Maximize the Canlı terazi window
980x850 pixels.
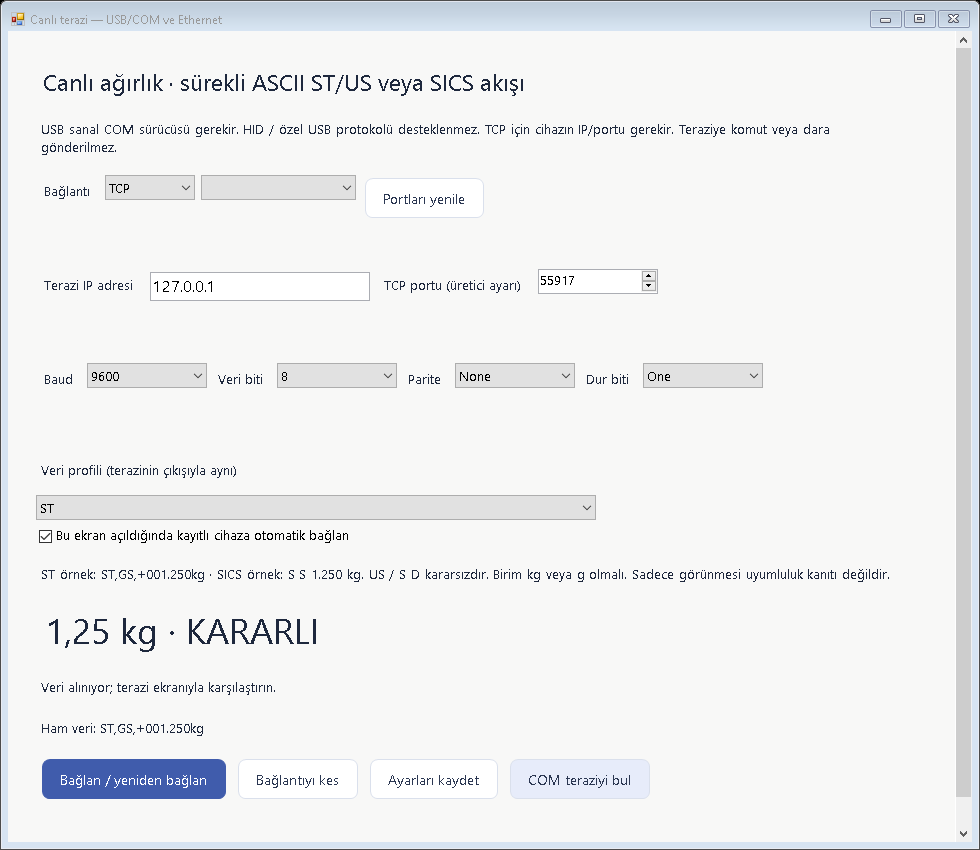point(919,19)
